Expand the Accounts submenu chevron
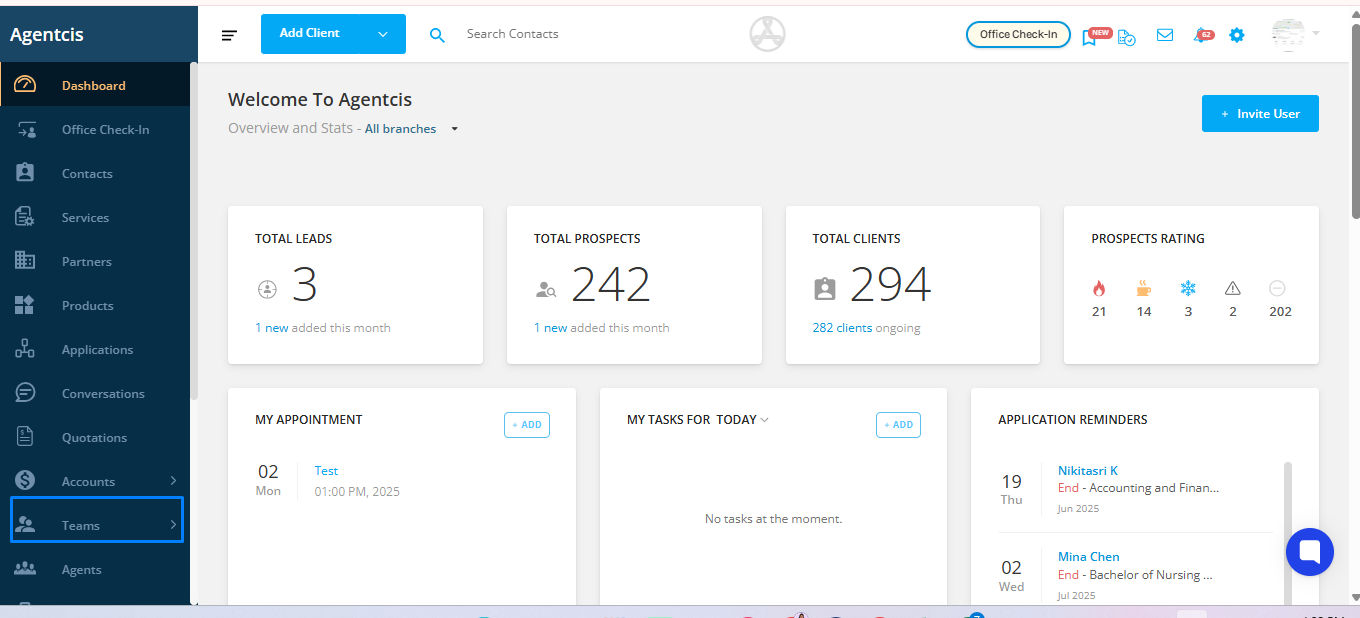This screenshot has width=1360, height=618. [173, 481]
